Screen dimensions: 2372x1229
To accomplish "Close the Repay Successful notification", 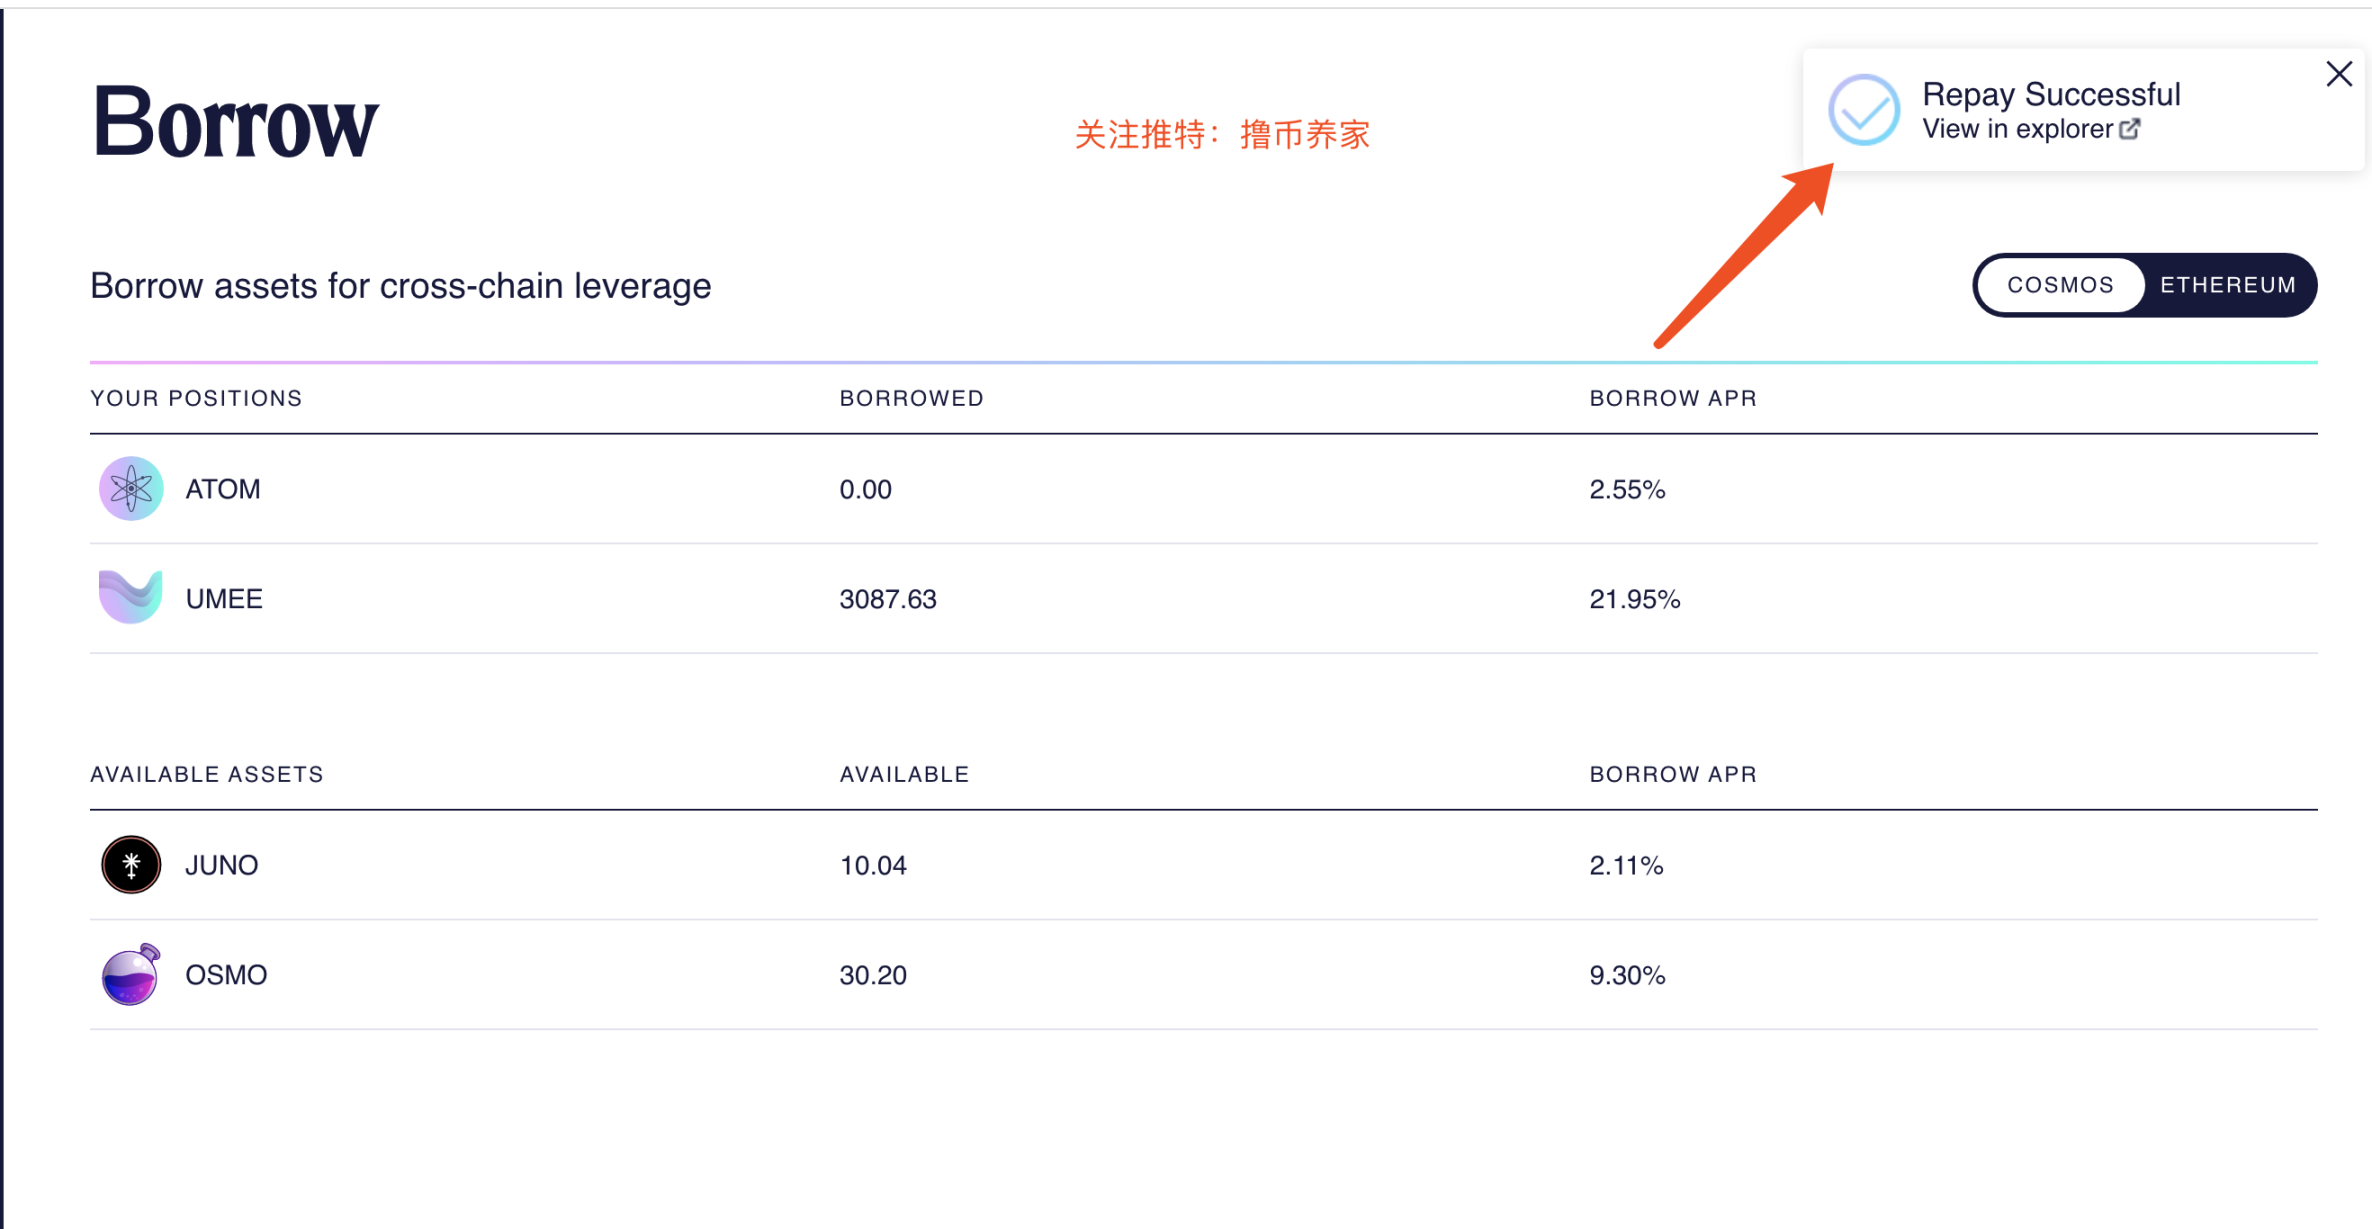I will point(2339,74).
